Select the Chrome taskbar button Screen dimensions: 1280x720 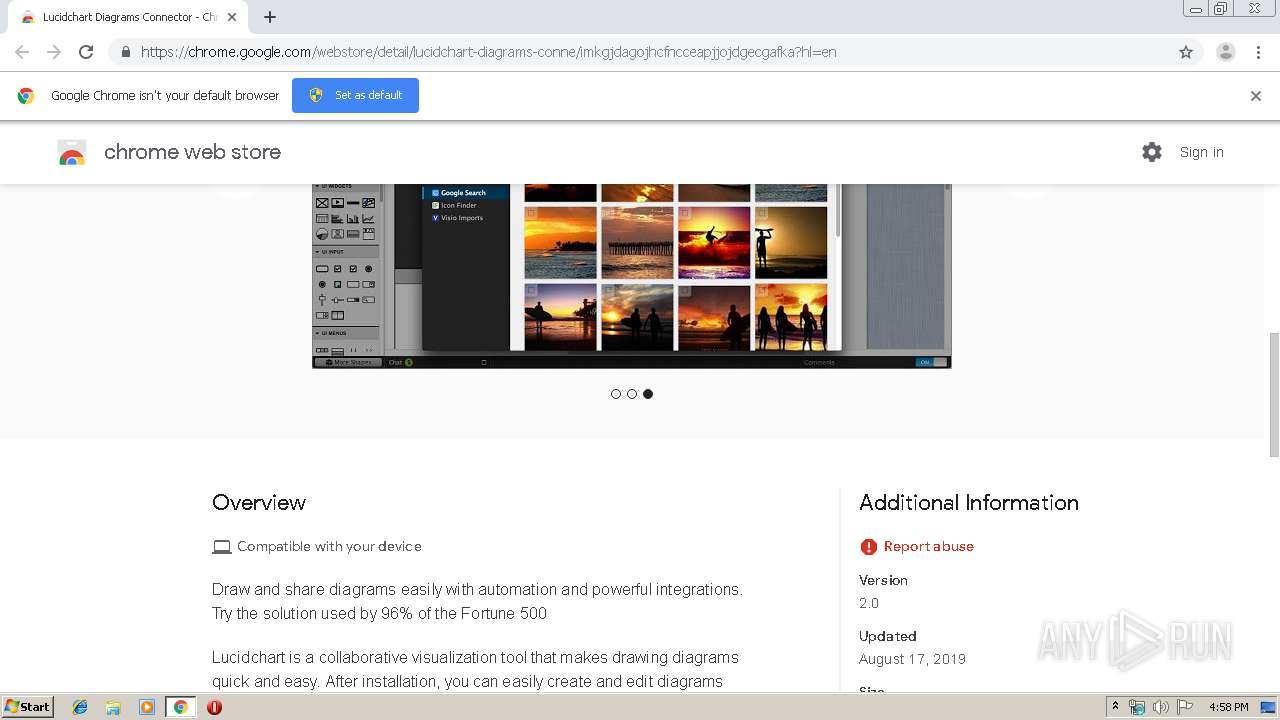180,707
